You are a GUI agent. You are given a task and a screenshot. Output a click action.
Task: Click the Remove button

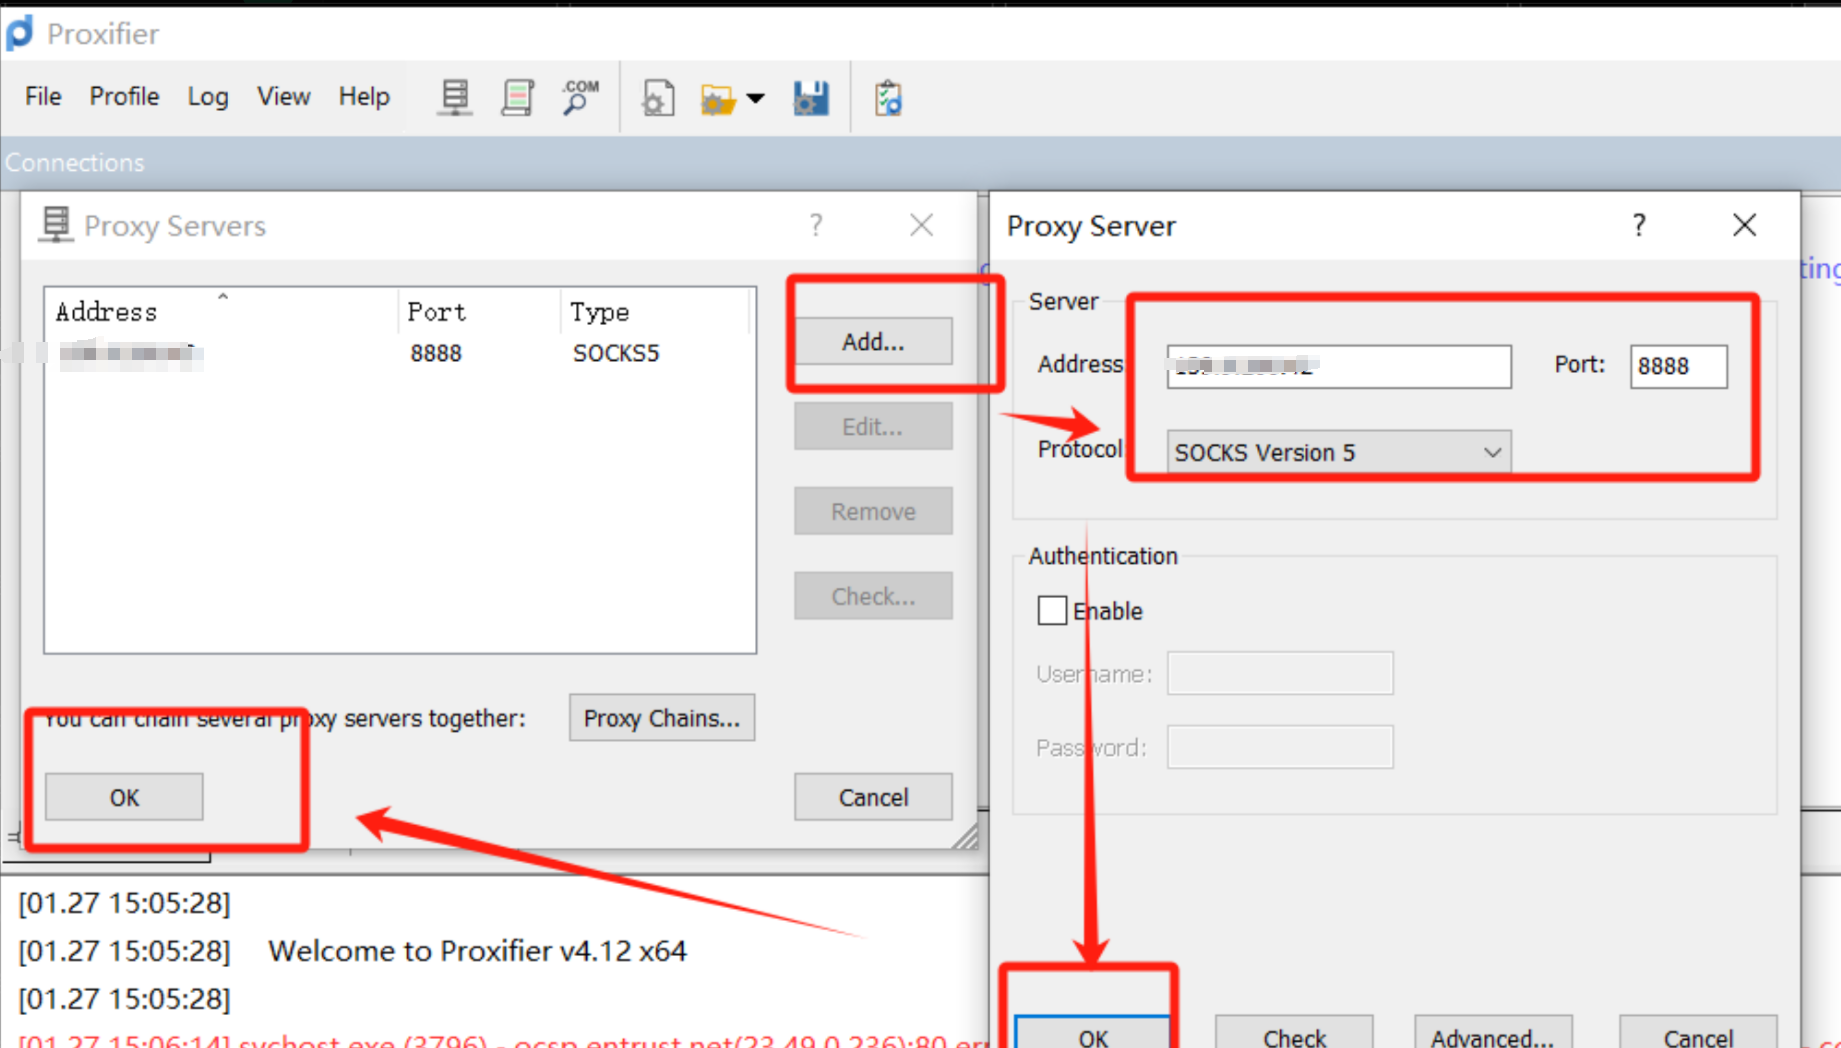[873, 512]
